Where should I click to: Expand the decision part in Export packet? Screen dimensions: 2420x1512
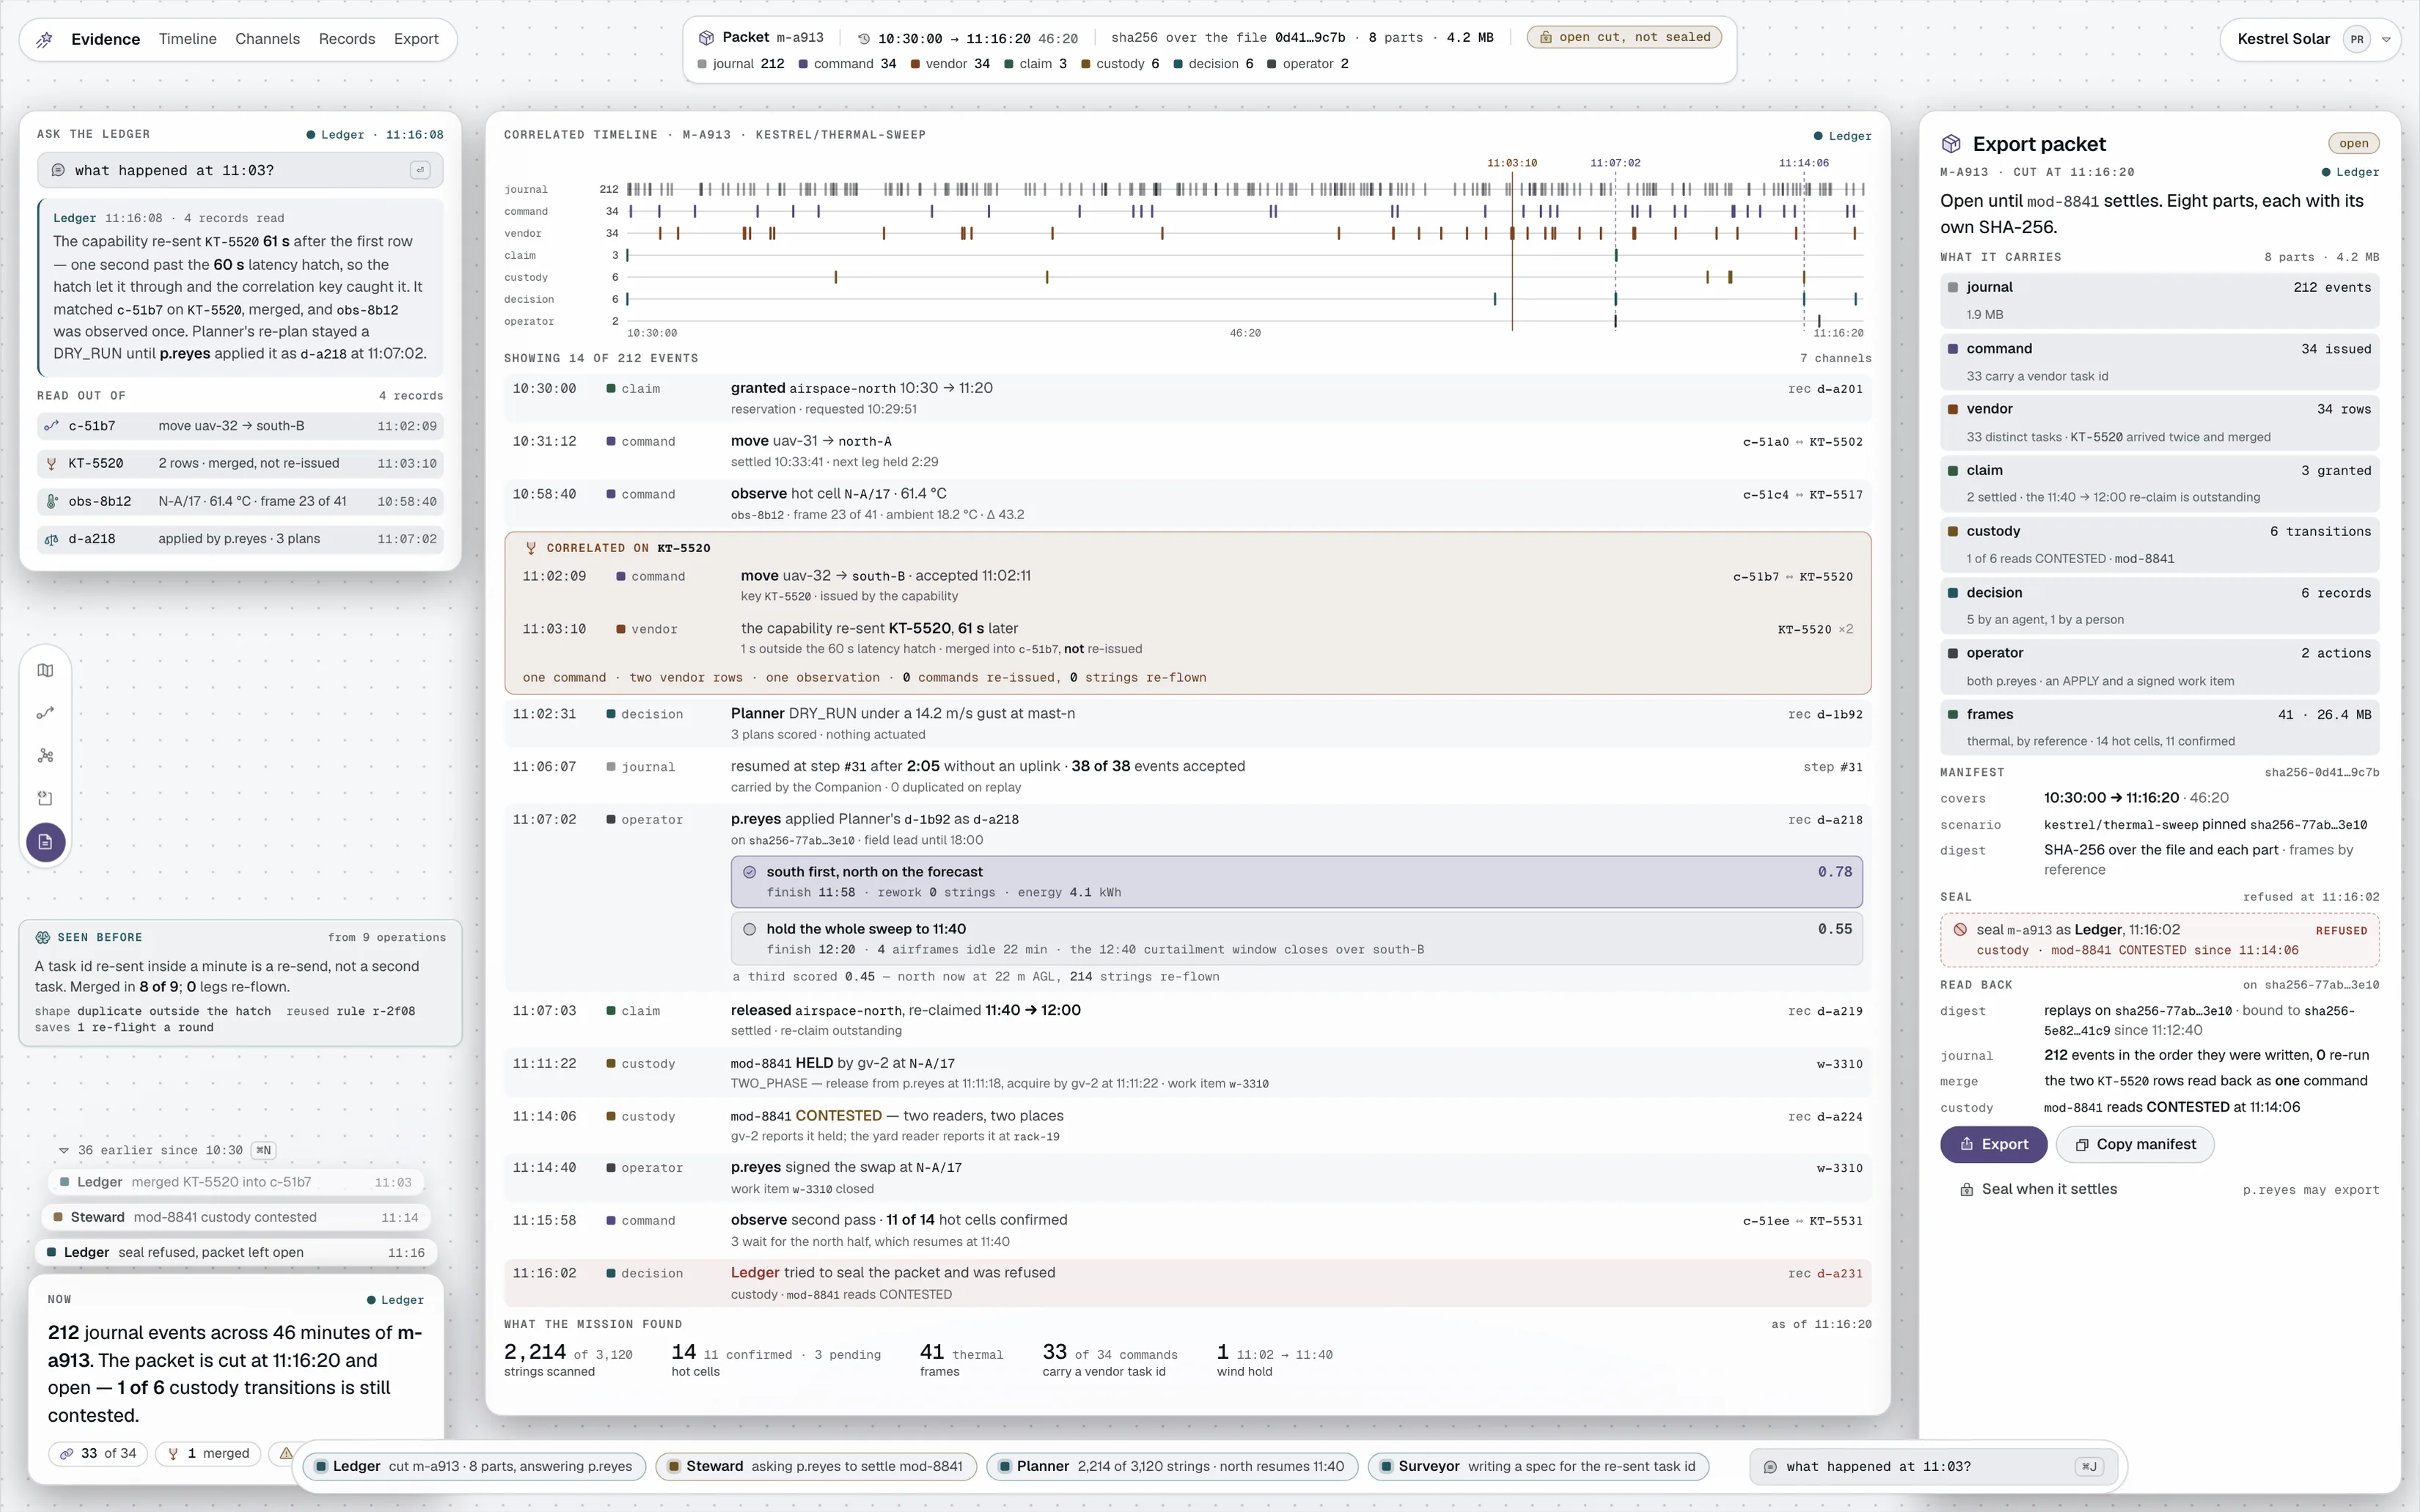(2159, 605)
